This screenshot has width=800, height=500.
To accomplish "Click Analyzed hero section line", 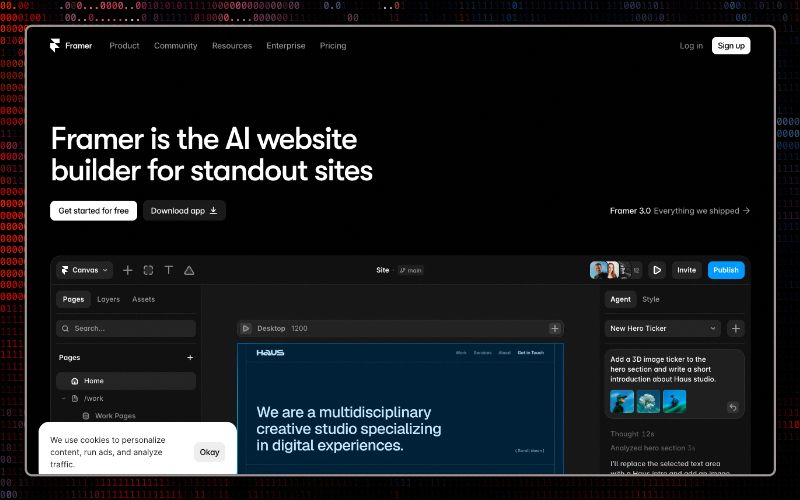I will tap(653, 448).
